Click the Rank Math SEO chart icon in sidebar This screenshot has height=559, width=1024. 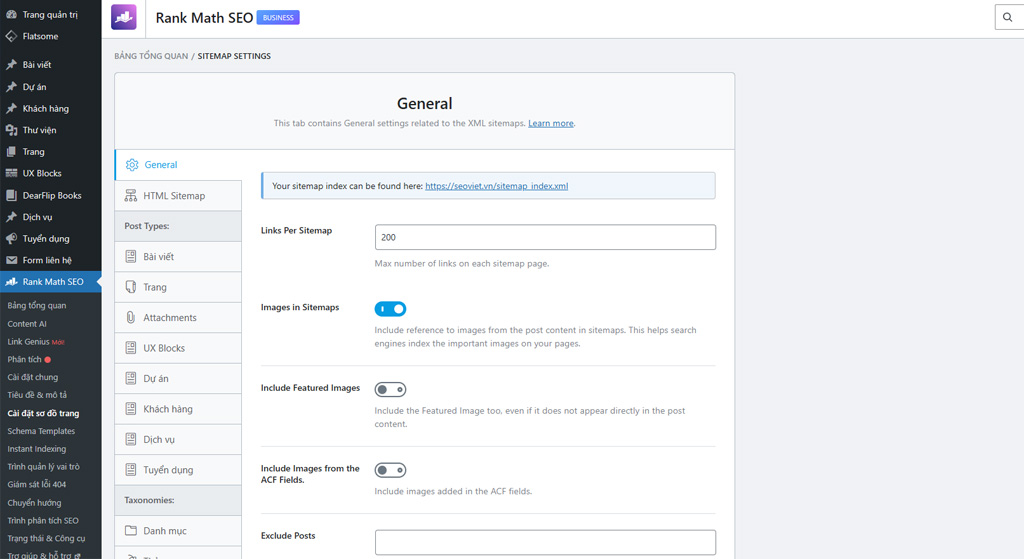point(11,281)
